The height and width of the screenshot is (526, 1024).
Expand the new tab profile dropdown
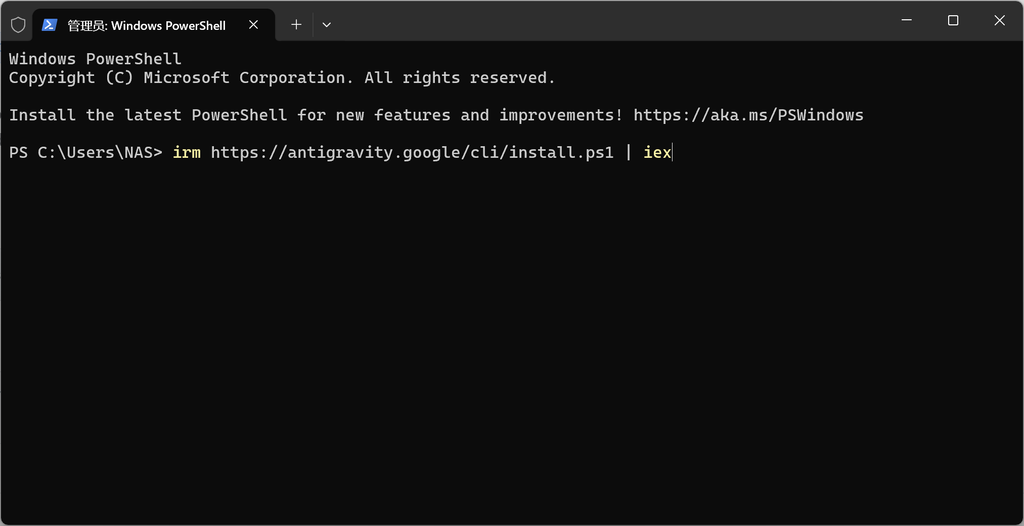coord(327,25)
